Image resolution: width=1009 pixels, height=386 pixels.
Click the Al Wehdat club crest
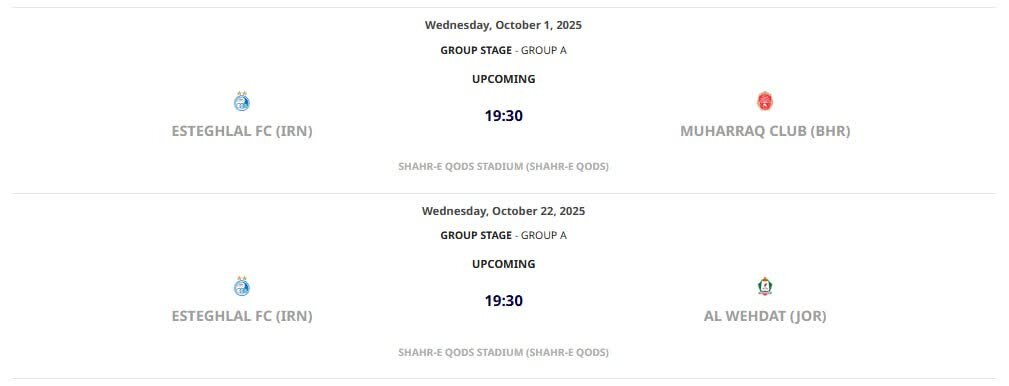(x=764, y=286)
